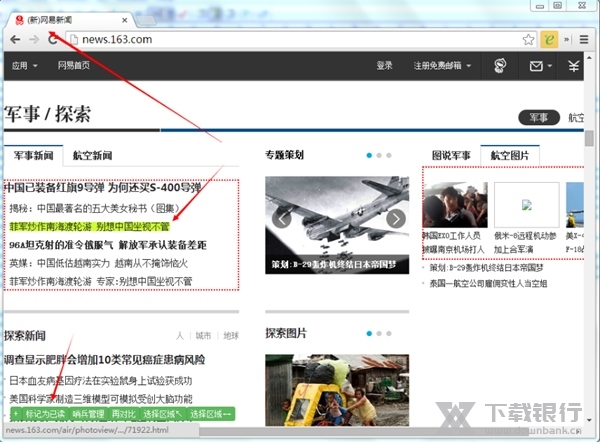
Task: Open the 韩国EXO工作人员 airport thumbnail
Action: (x=455, y=205)
